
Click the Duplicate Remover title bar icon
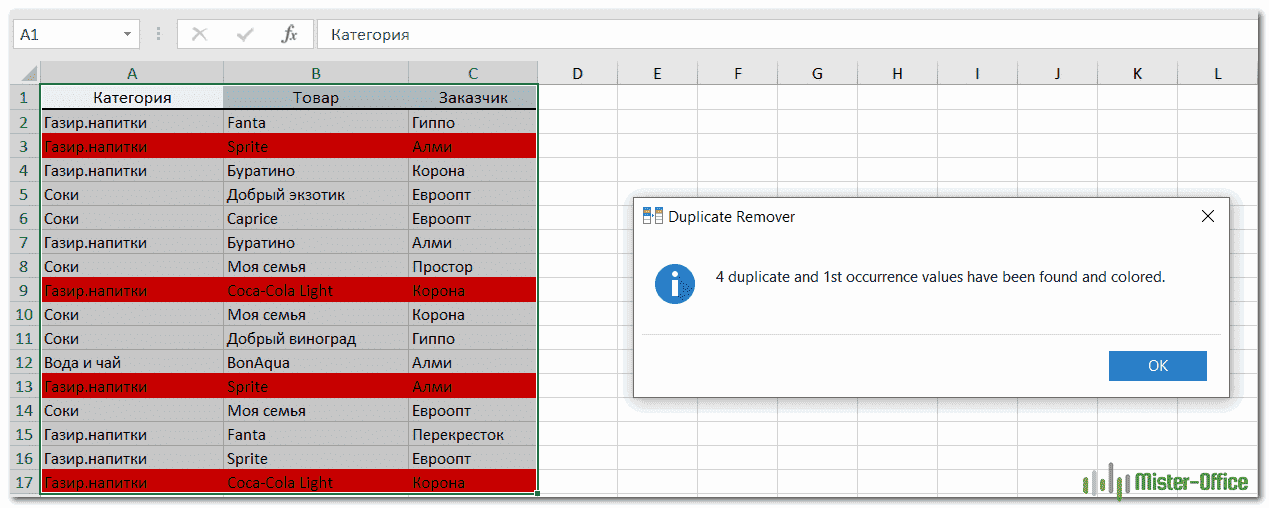[x=653, y=216]
